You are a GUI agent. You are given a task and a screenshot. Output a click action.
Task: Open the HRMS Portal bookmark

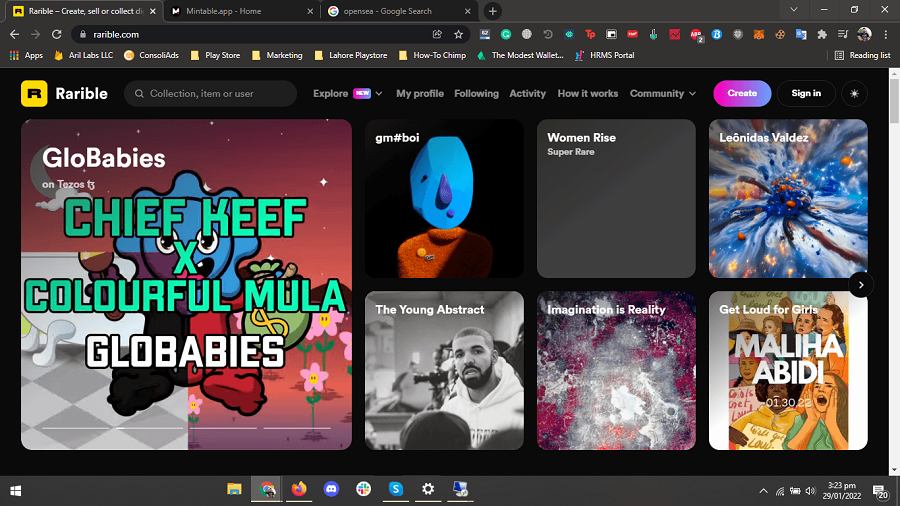coord(604,55)
